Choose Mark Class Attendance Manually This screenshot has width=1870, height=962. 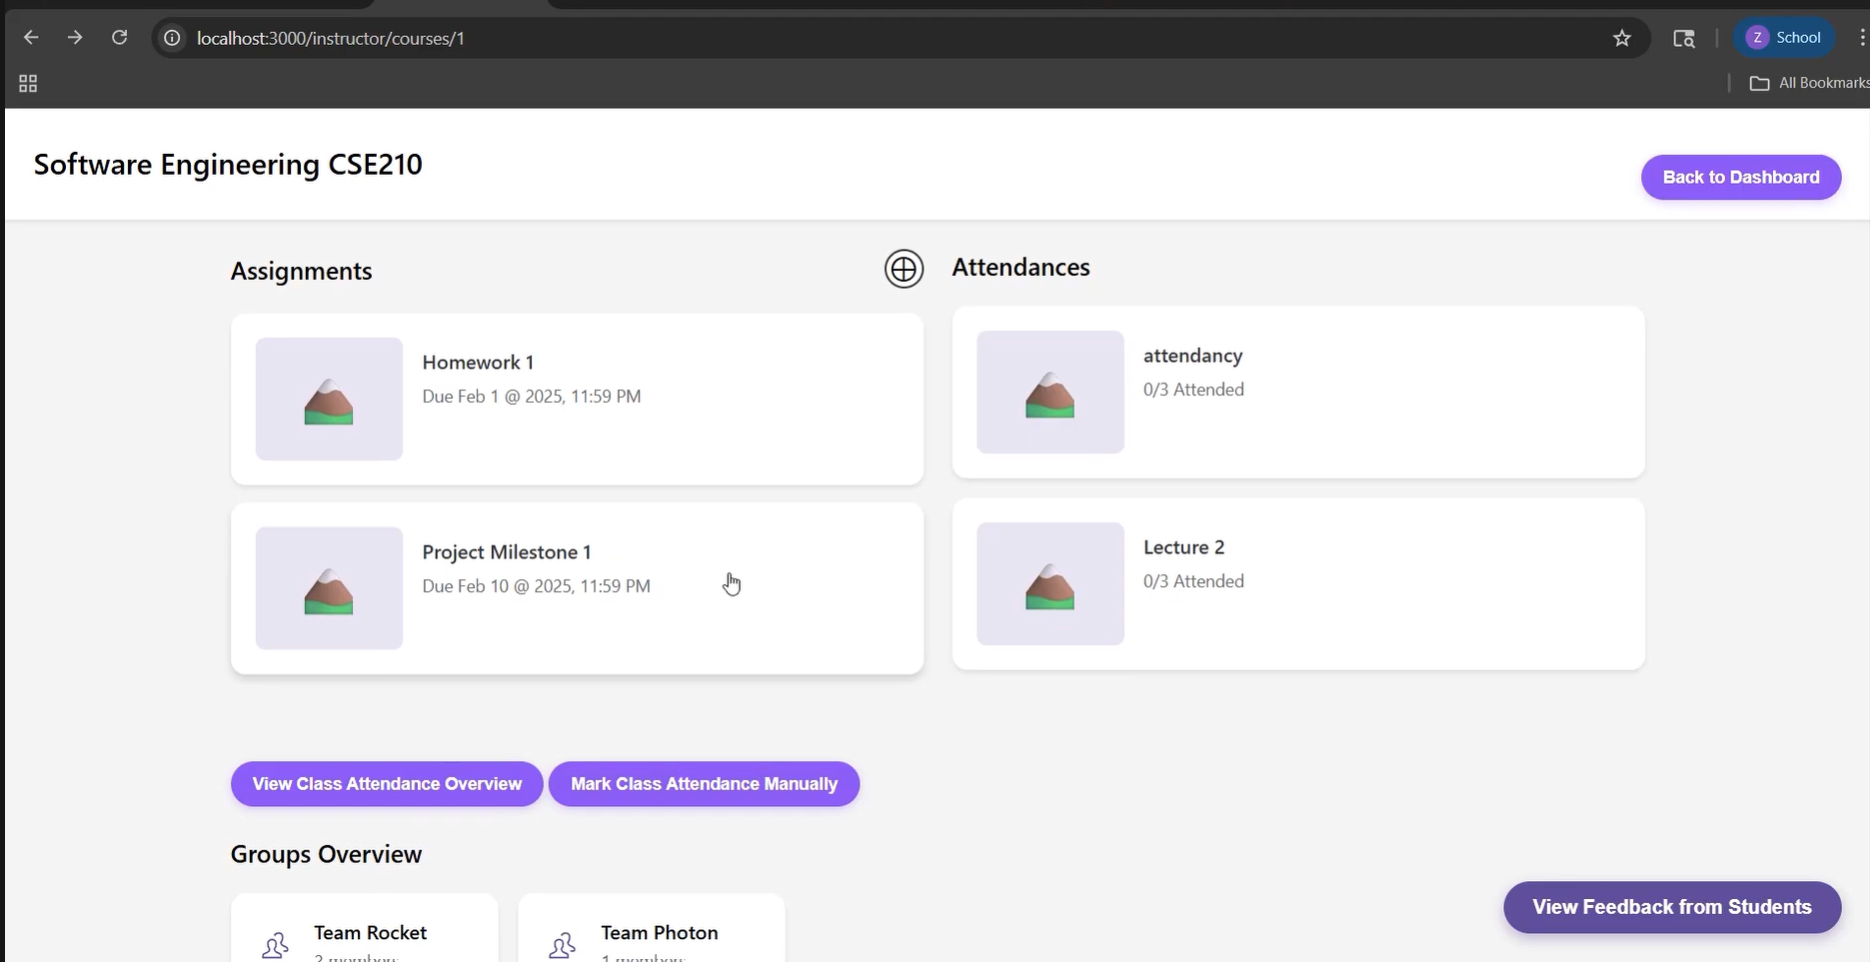[704, 784]
